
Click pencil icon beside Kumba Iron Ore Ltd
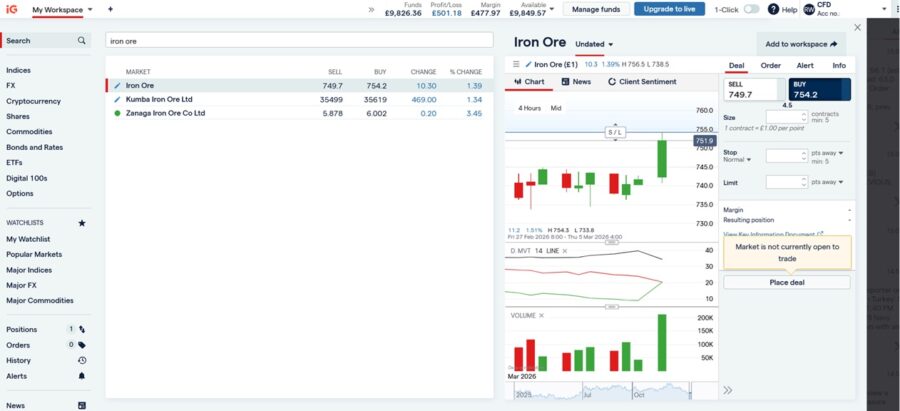click(118, 99)
